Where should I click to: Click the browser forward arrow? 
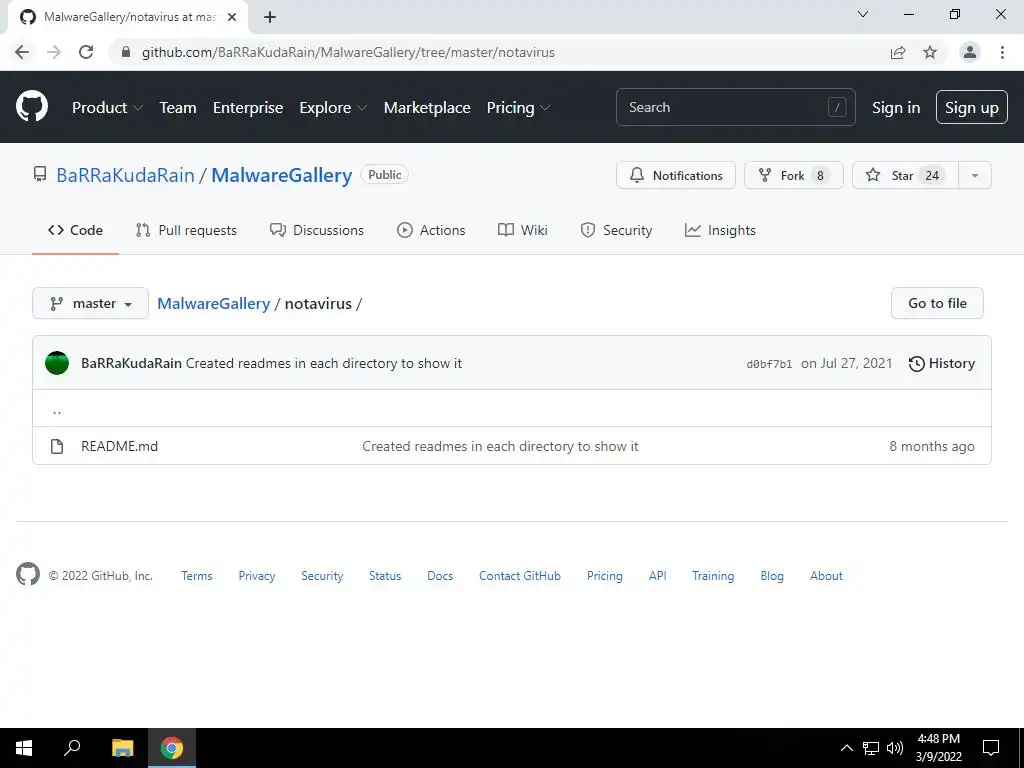coord(54,52)
